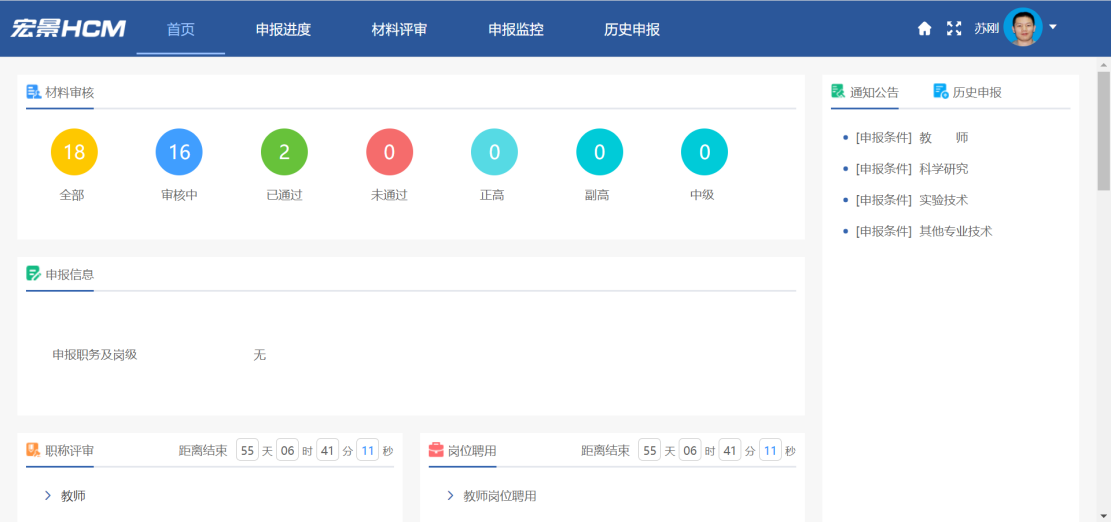
Task: Select the yellow 全部 count circle
Action: point(74,152)
